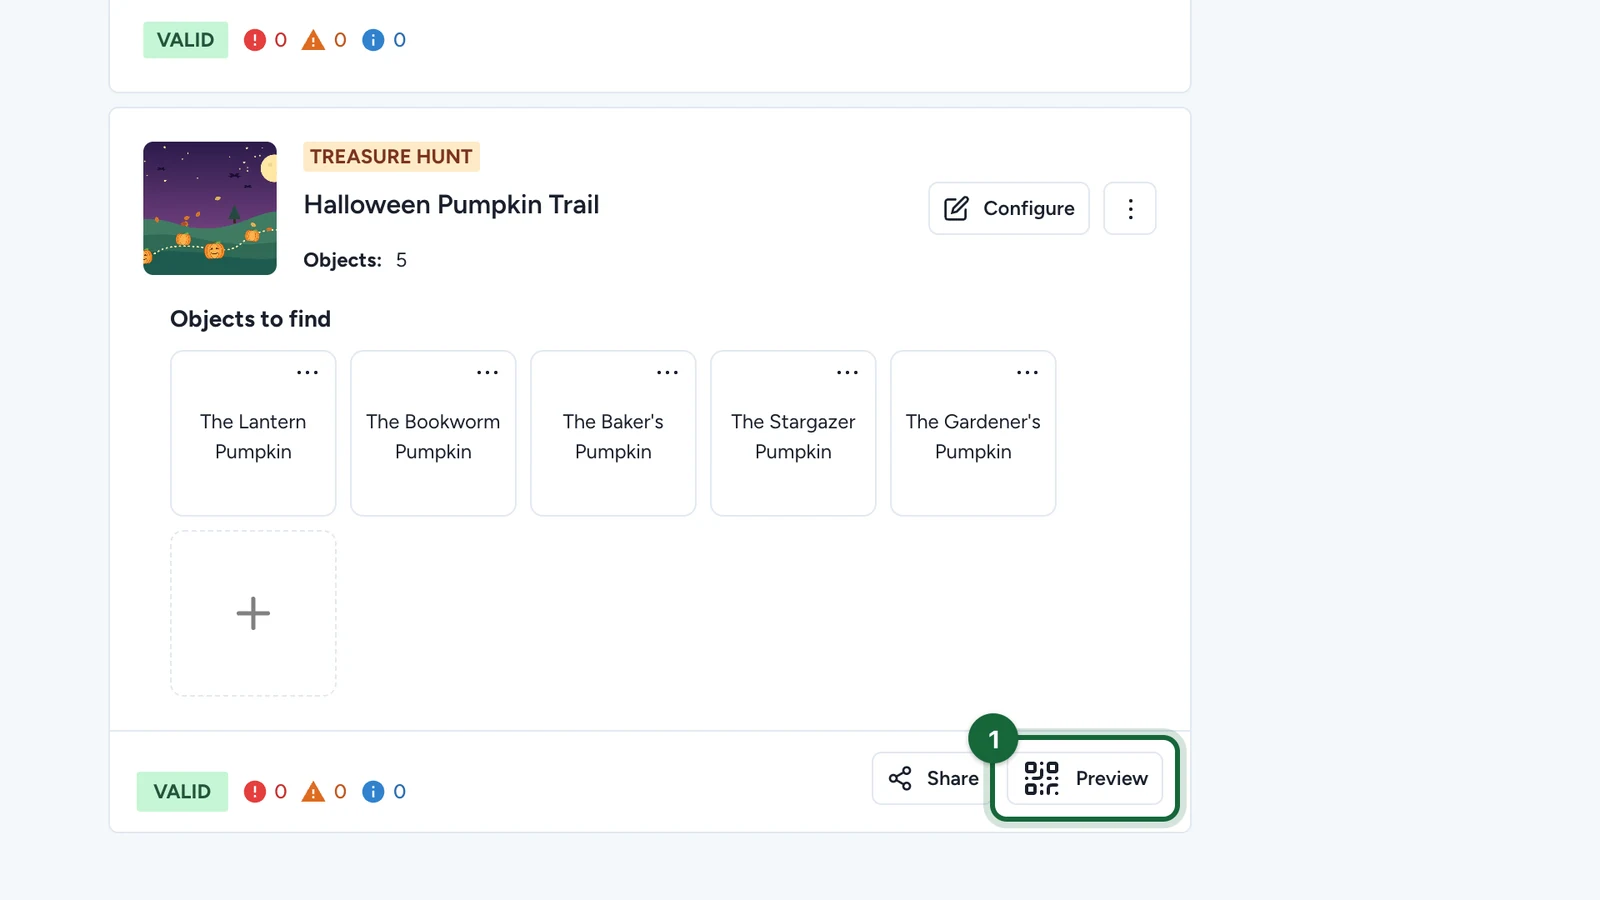Click the orange warning icon in the top card
Viewport: 1600px width, 900px height.
(313, 40)
